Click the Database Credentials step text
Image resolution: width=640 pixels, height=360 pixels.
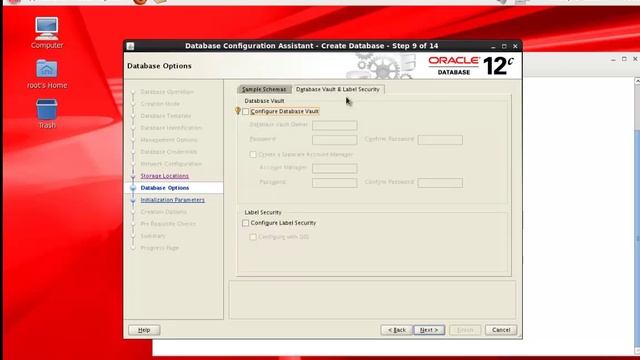tap(169, 152)
